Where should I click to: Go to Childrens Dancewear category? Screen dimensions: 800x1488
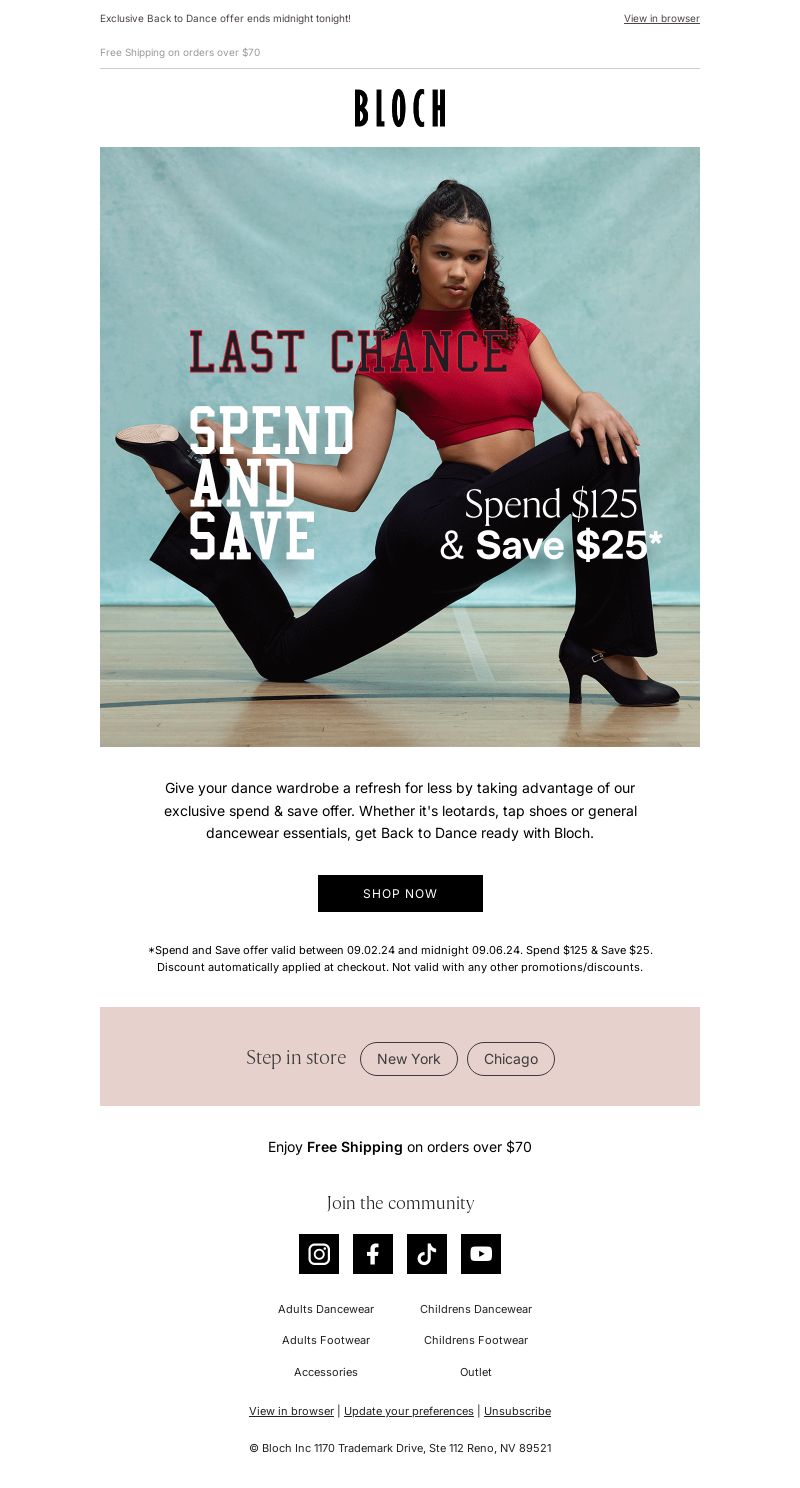[x=476, y=1309]
